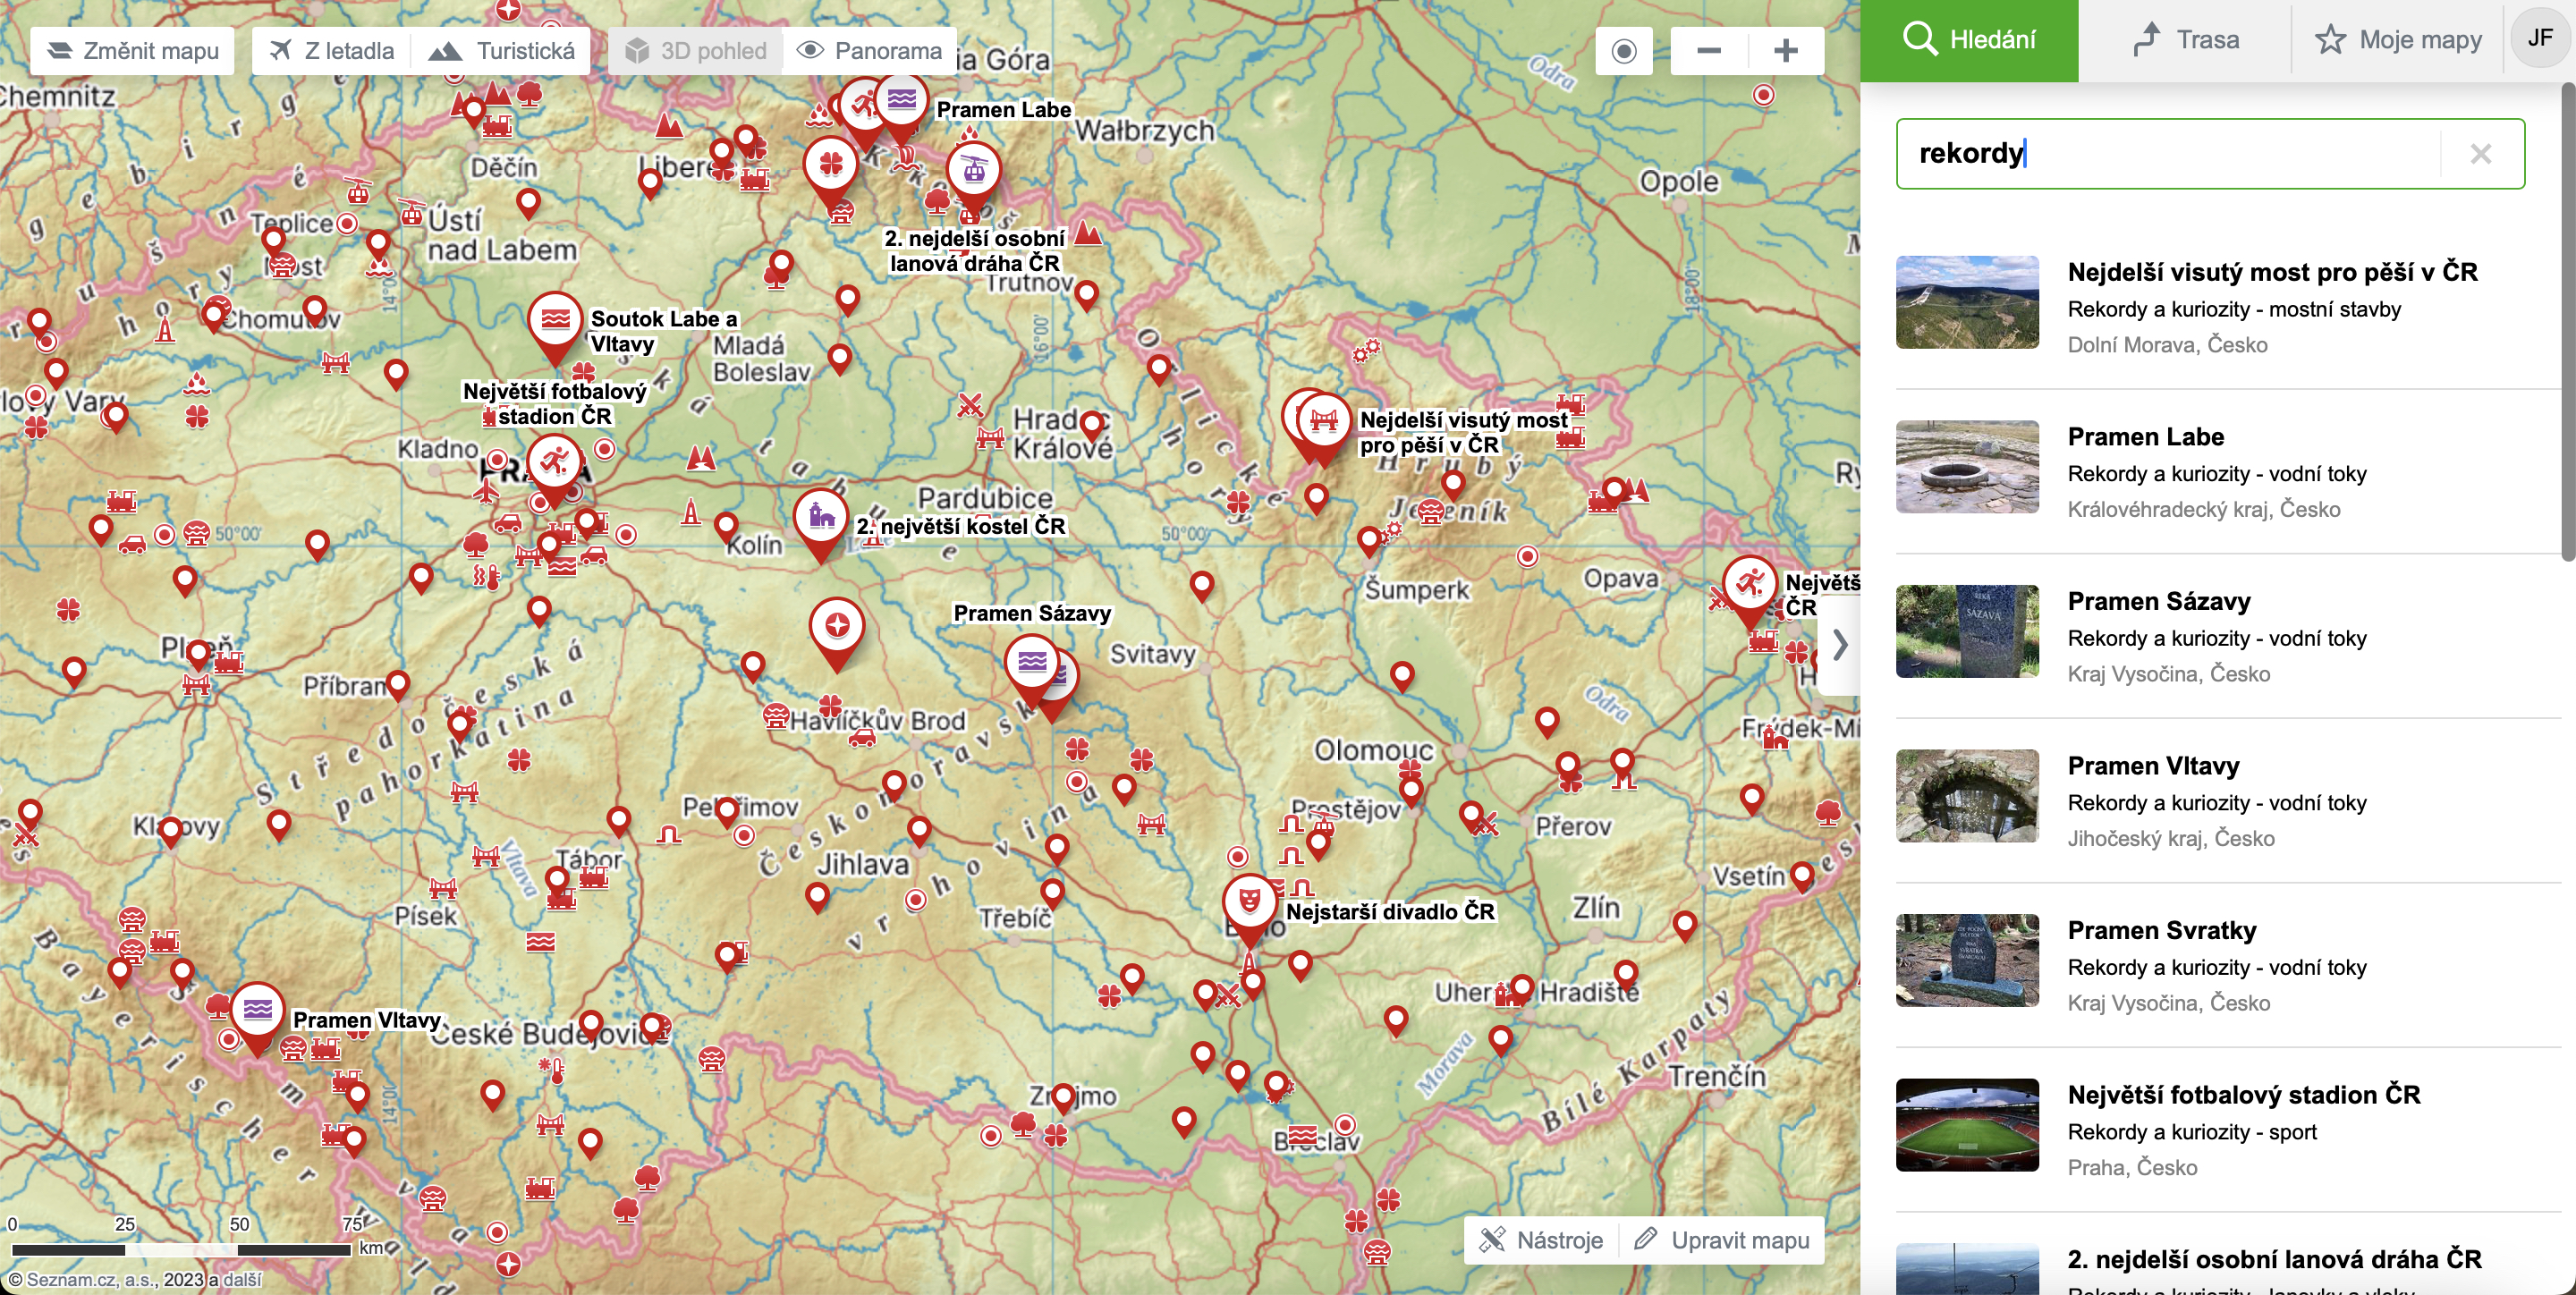Enable Panorama view mode

869,50
